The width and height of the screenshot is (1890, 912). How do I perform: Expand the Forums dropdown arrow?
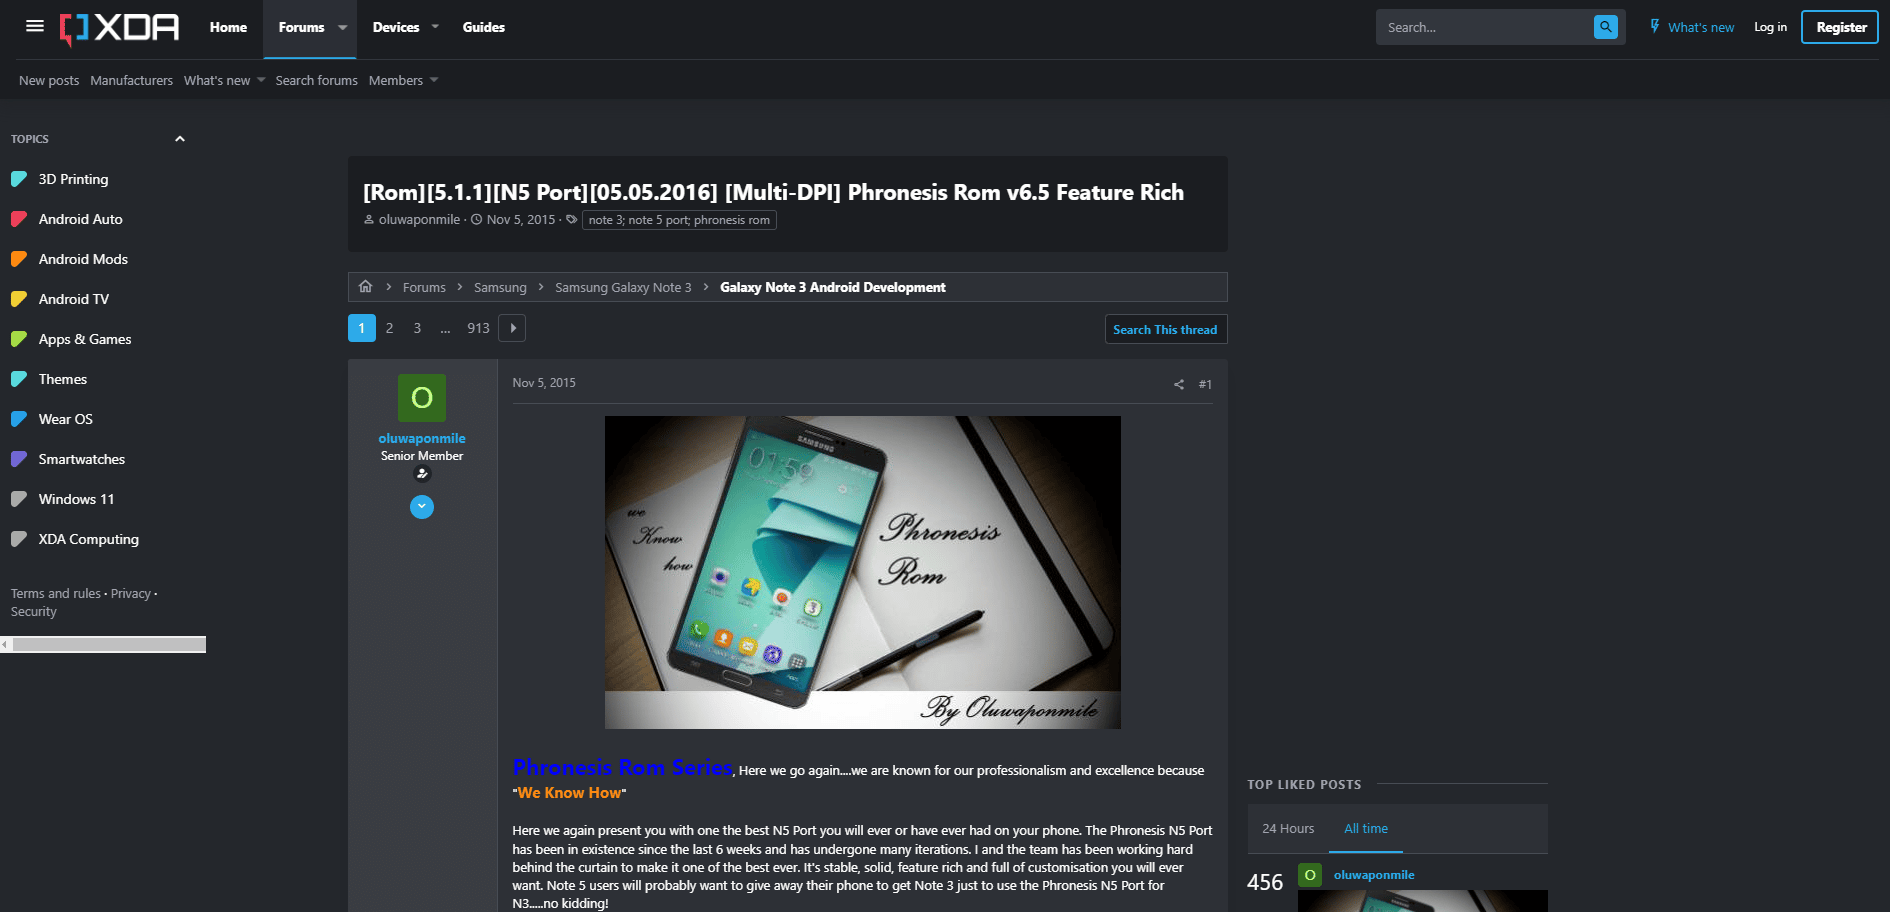[343, 27]
